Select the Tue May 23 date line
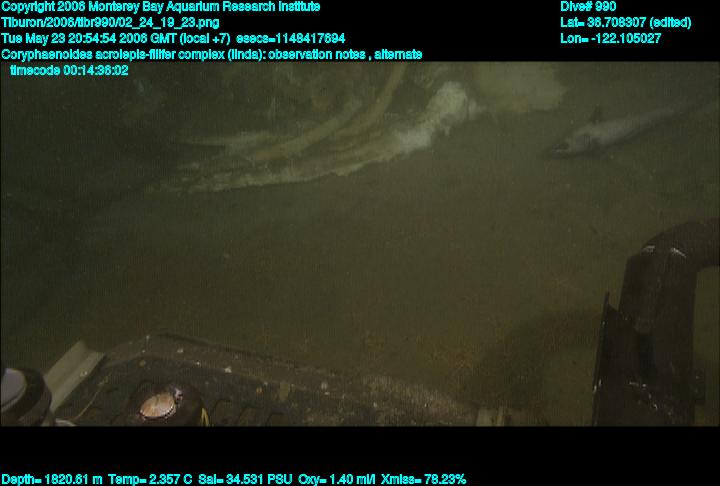This screenshot has height=486, width=720. tap(115, 38)
